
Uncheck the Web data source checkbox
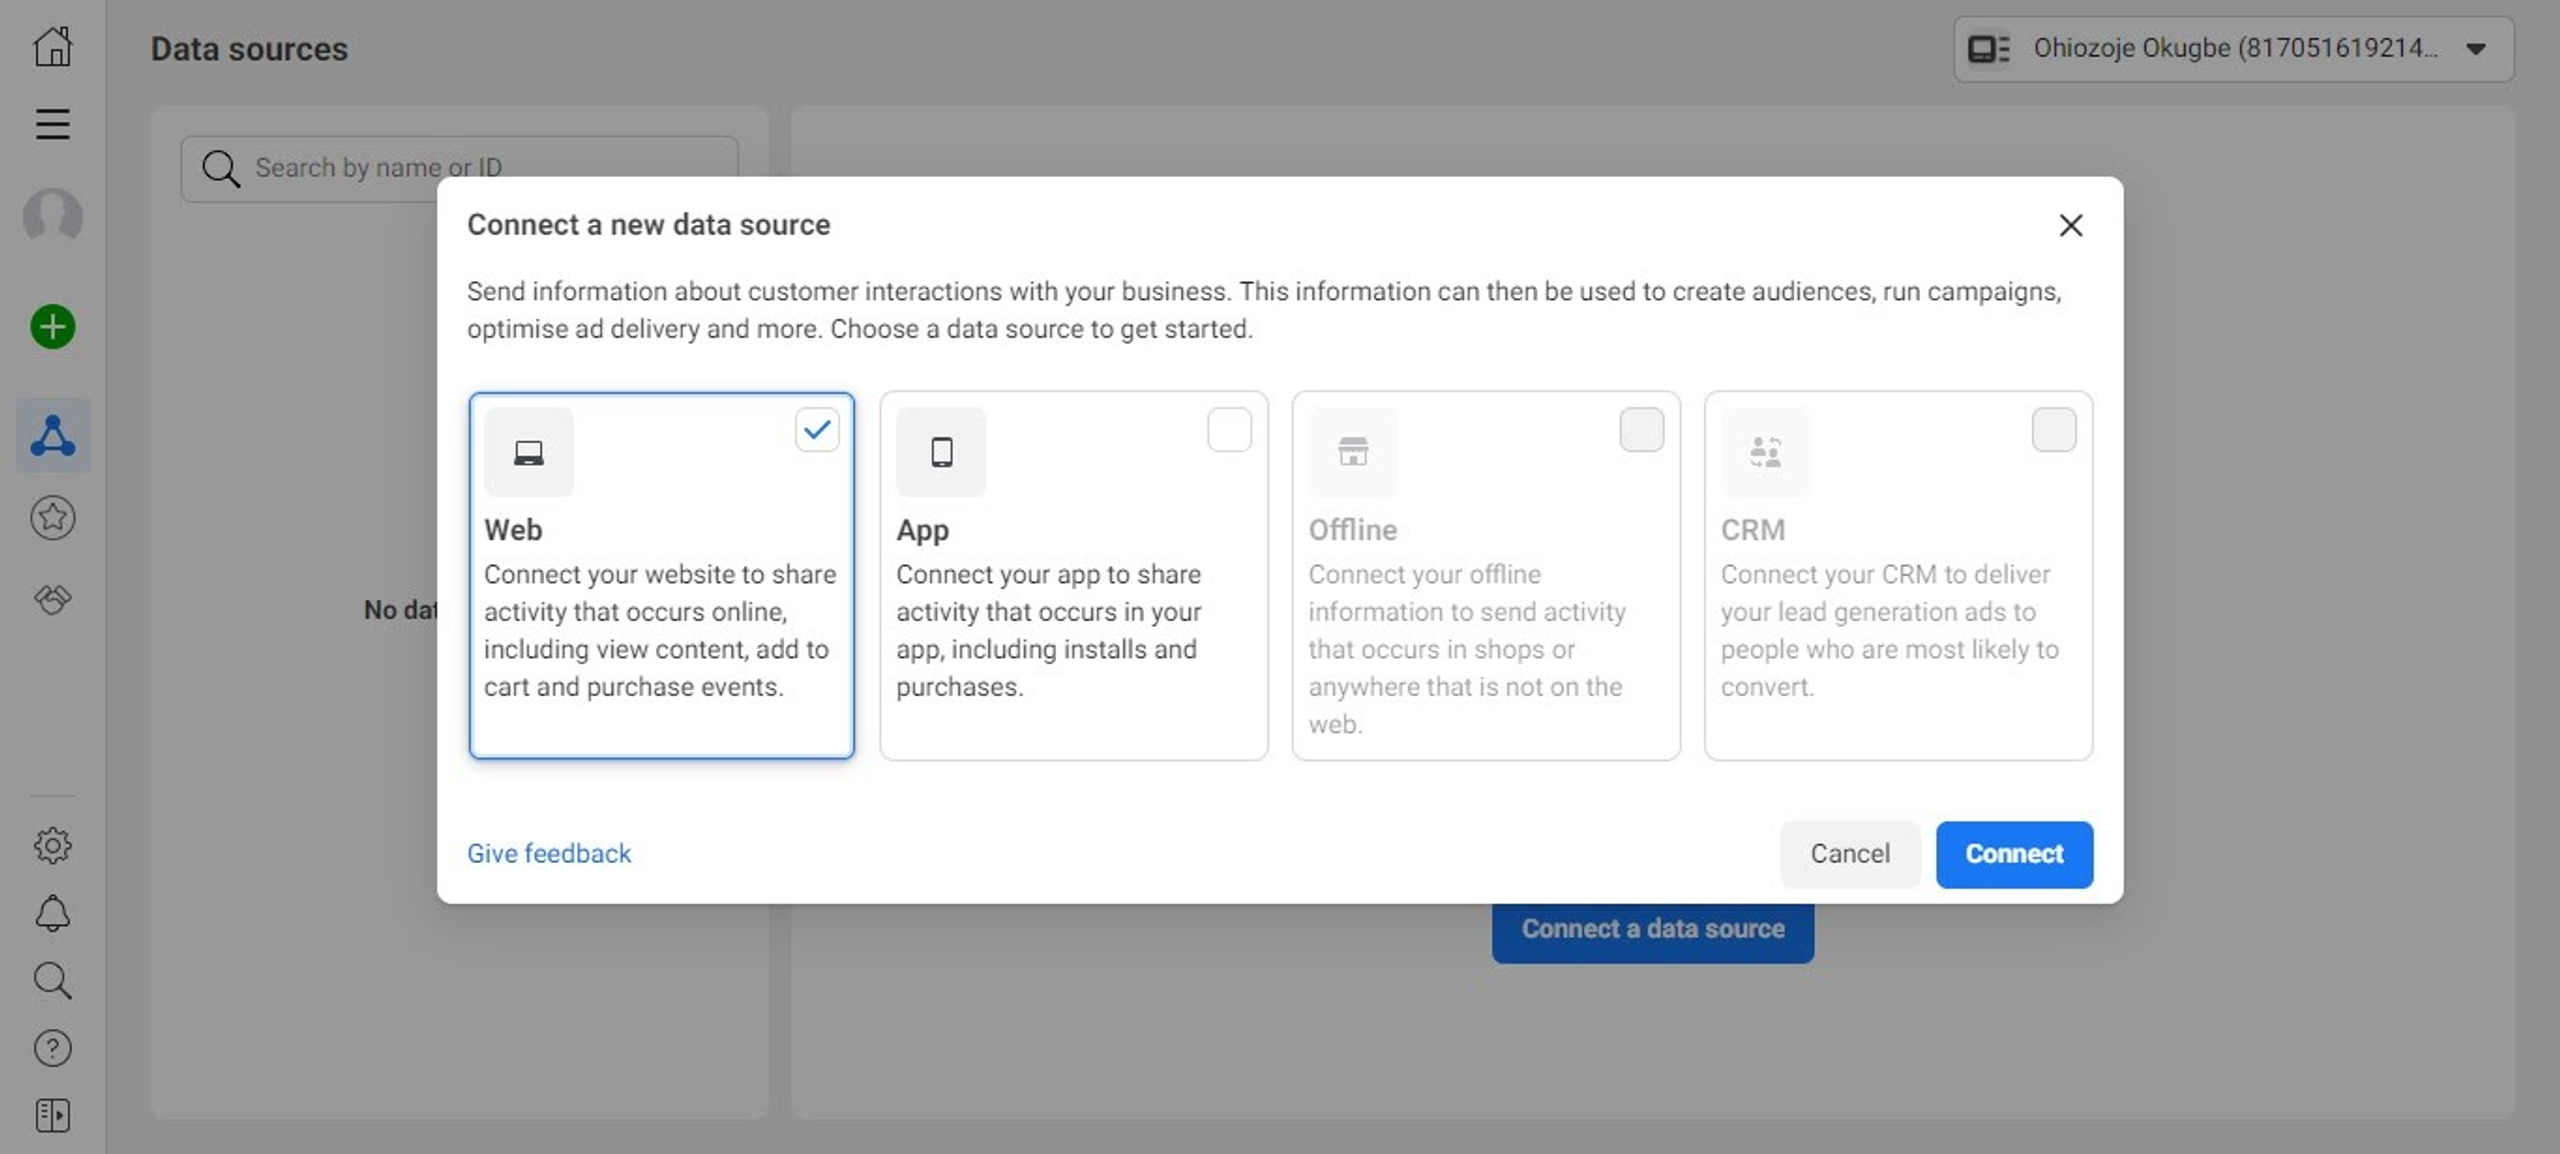click(x=816, y=430)
